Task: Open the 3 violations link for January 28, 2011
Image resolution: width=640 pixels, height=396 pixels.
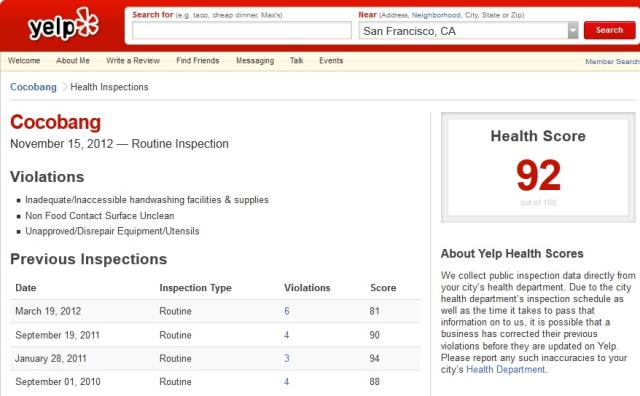Action: pyautogui.click(x=287, y=358)
